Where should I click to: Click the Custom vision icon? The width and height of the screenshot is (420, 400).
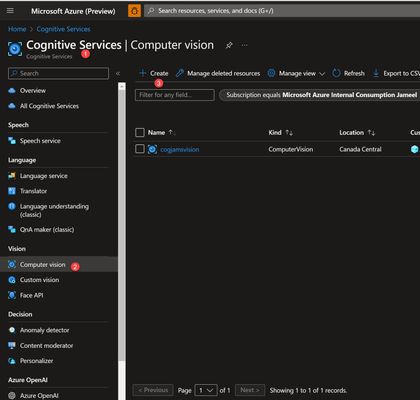tap(12, 280)
